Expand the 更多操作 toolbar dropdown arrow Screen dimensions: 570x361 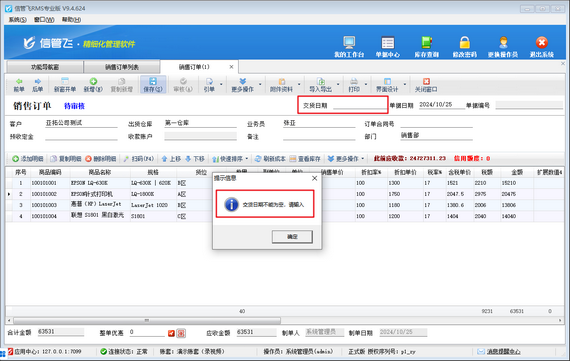click(260, 84)
